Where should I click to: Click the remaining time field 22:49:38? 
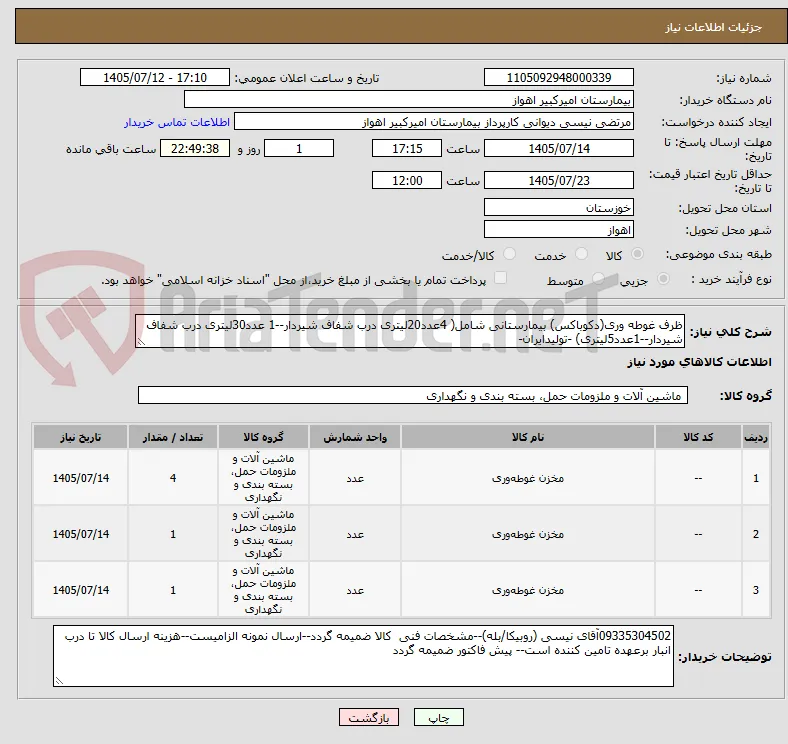[x=195, y=148]
